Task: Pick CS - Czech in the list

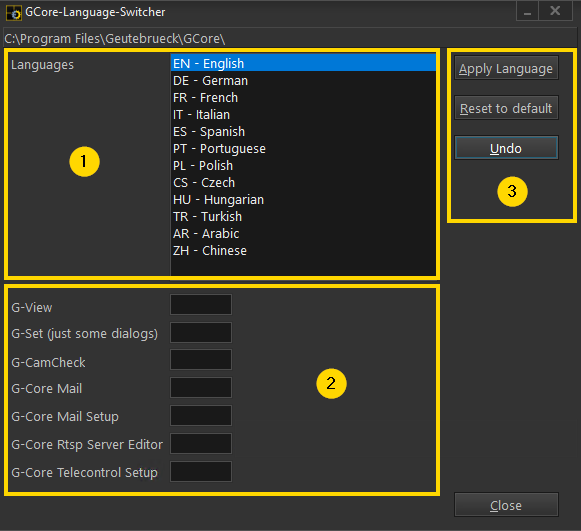Action: point(303,183)
